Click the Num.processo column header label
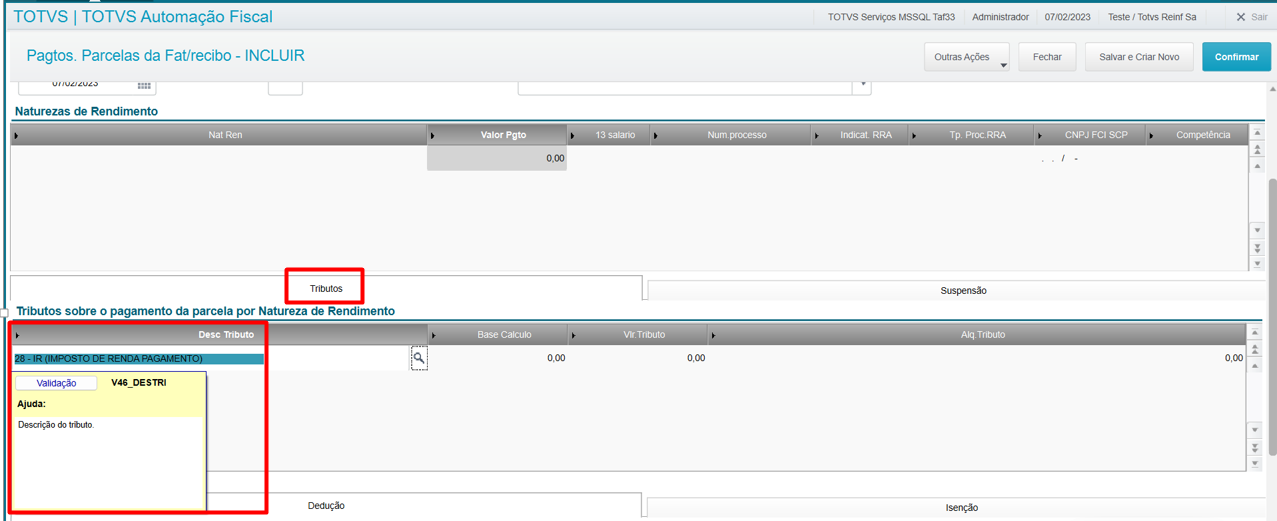This screenshot has width=1277, height=521. click(x=736, y=135)
